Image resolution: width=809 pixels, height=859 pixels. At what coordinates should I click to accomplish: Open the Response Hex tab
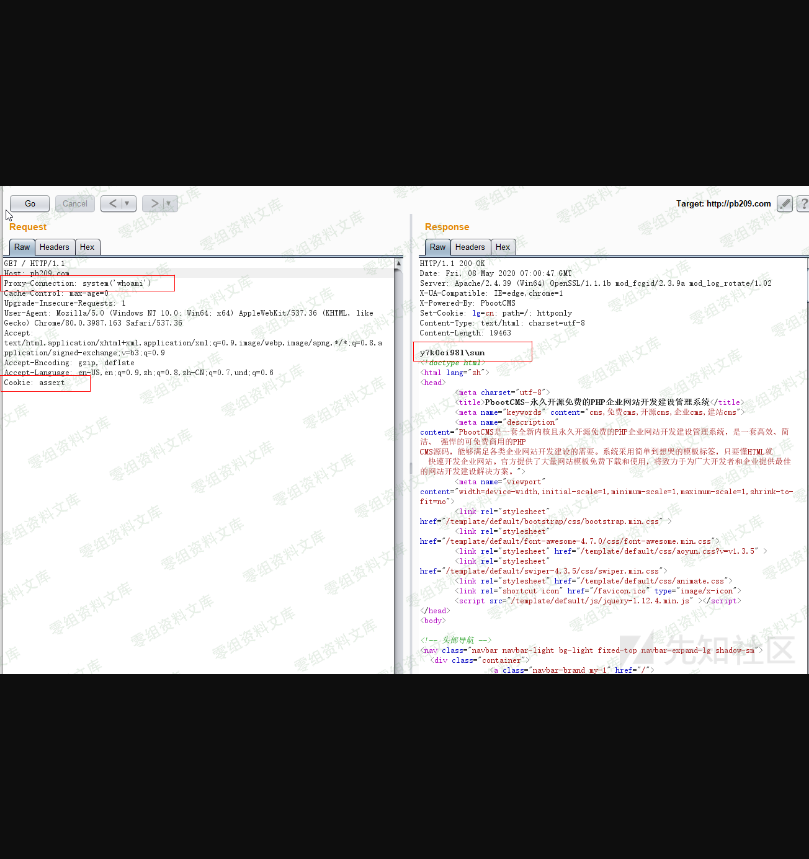[x=502, y=247]
